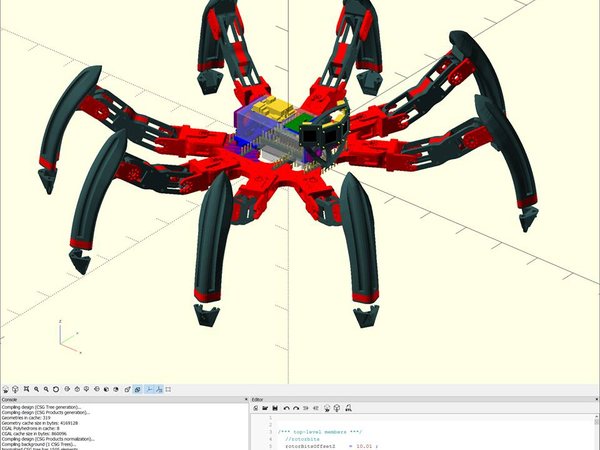Click the View All icon
600x450 pixels.
point(26,389)
